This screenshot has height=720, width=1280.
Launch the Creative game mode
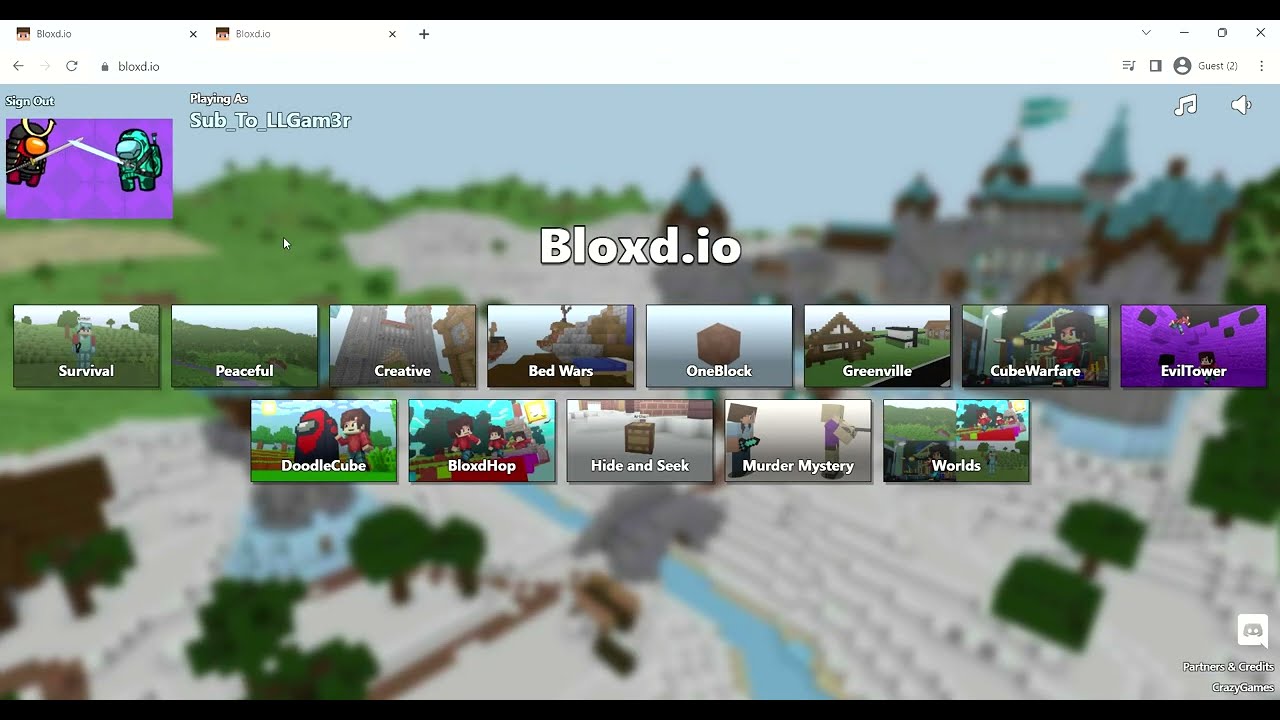[402, 346]
